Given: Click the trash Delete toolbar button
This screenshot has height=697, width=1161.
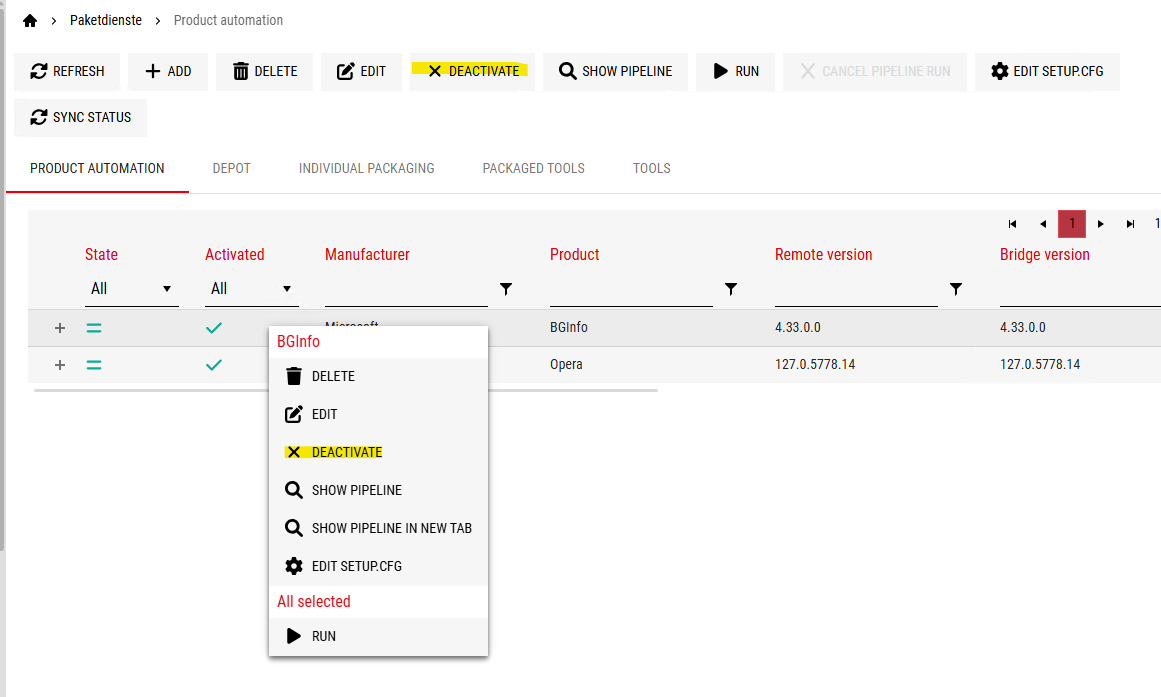Looking at the screenshot, I should (264, 72).
